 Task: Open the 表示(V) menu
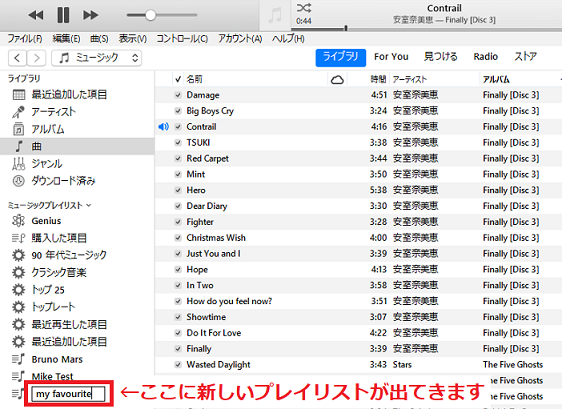pyautogui.click(x=133, y=38)
